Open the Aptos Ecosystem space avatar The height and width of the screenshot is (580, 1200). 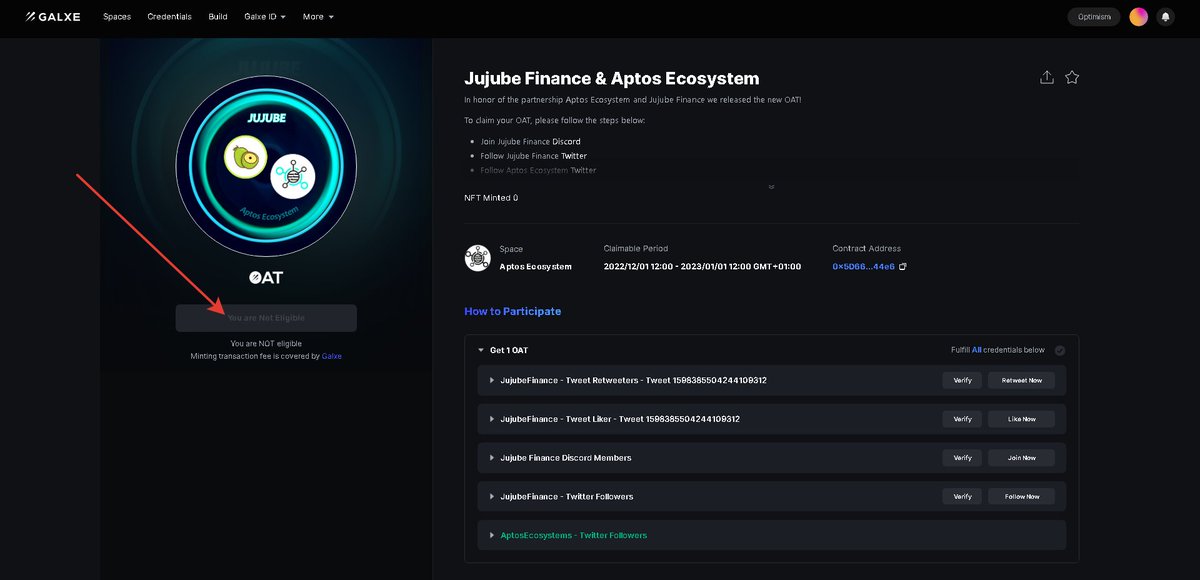coord(477,257)
